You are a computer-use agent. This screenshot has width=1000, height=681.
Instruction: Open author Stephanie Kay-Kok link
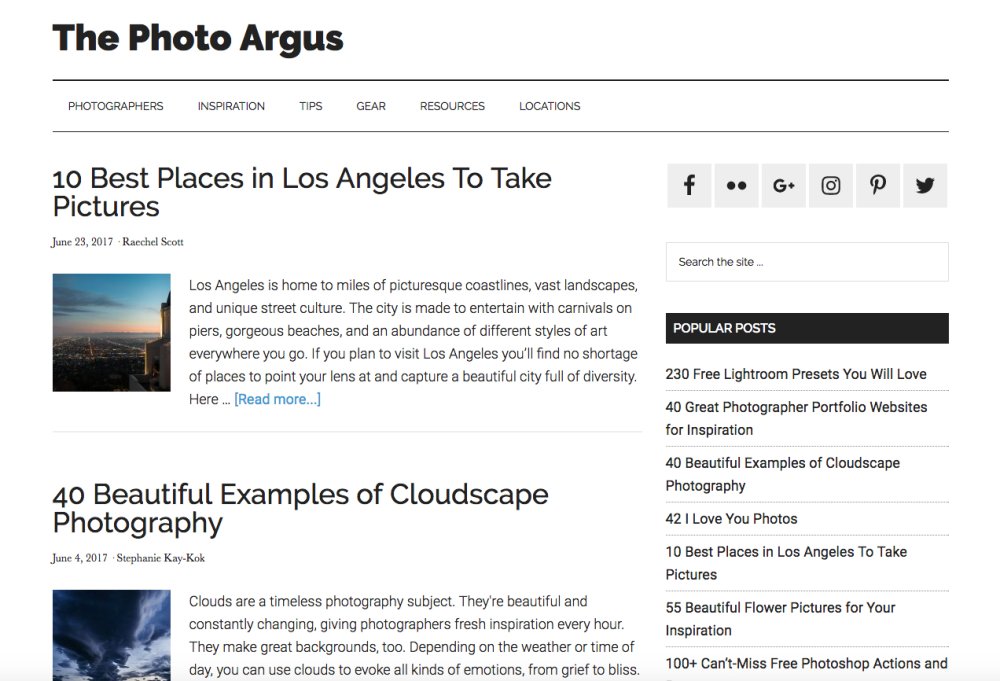[161, 558]
